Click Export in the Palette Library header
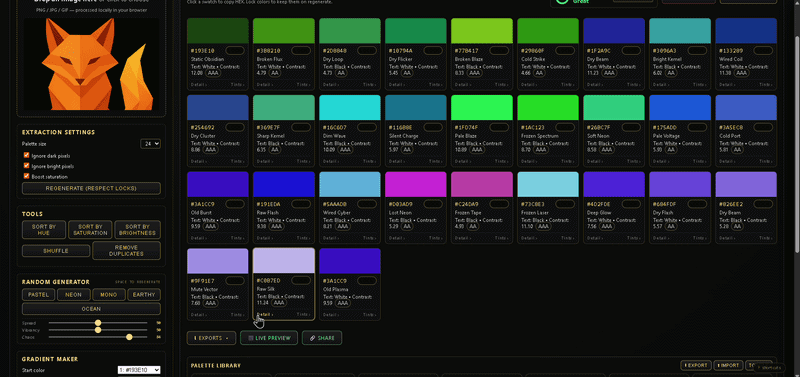 point(696,365)
